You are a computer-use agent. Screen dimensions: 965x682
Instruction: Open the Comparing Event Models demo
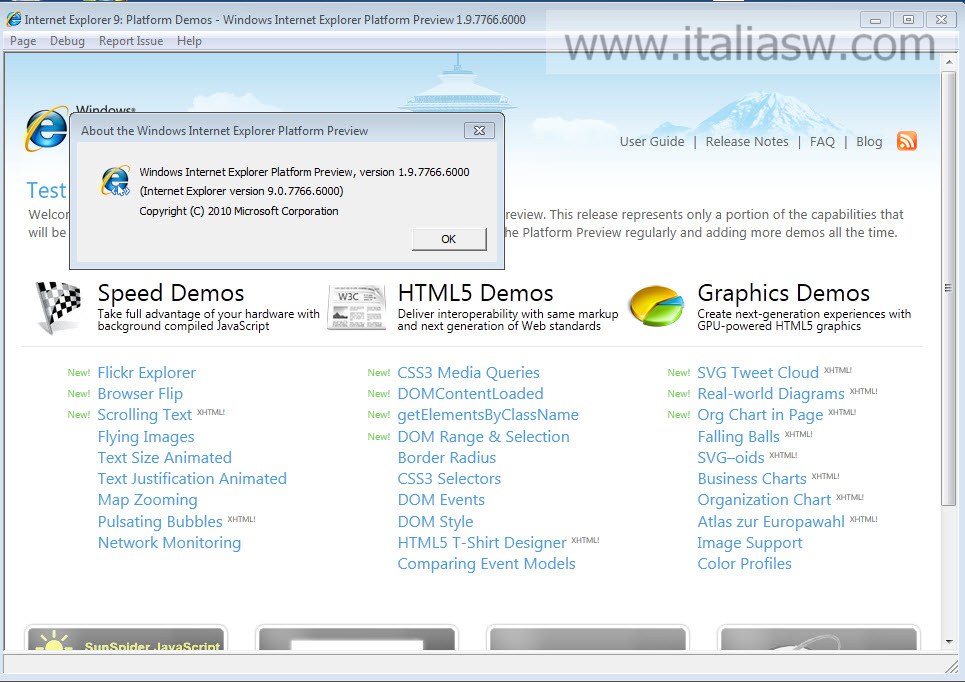[486, 564]
